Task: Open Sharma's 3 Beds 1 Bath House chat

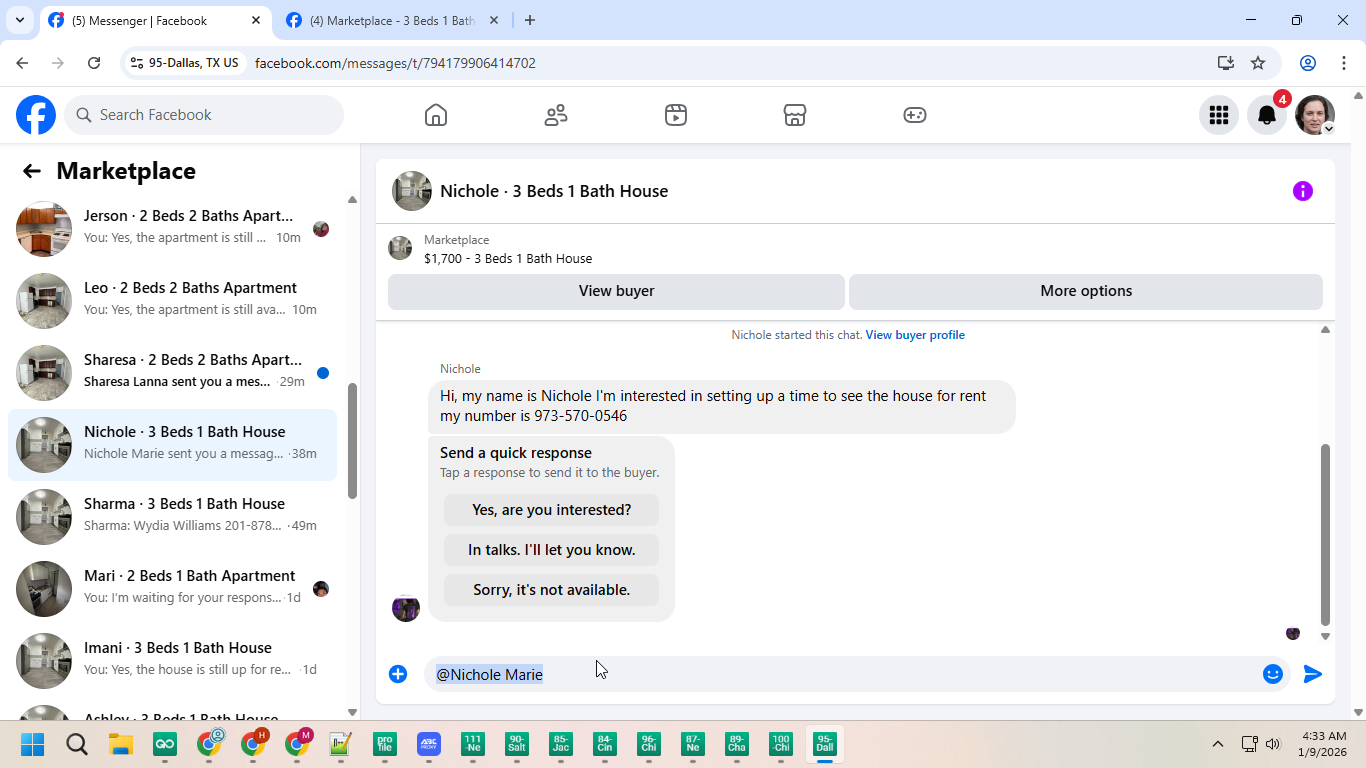Action: coord(173,517)
